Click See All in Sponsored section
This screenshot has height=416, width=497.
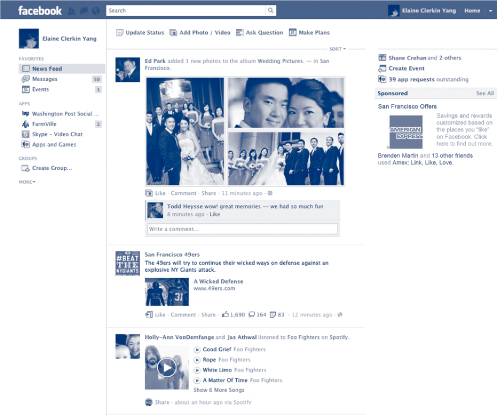pos(485,93)
